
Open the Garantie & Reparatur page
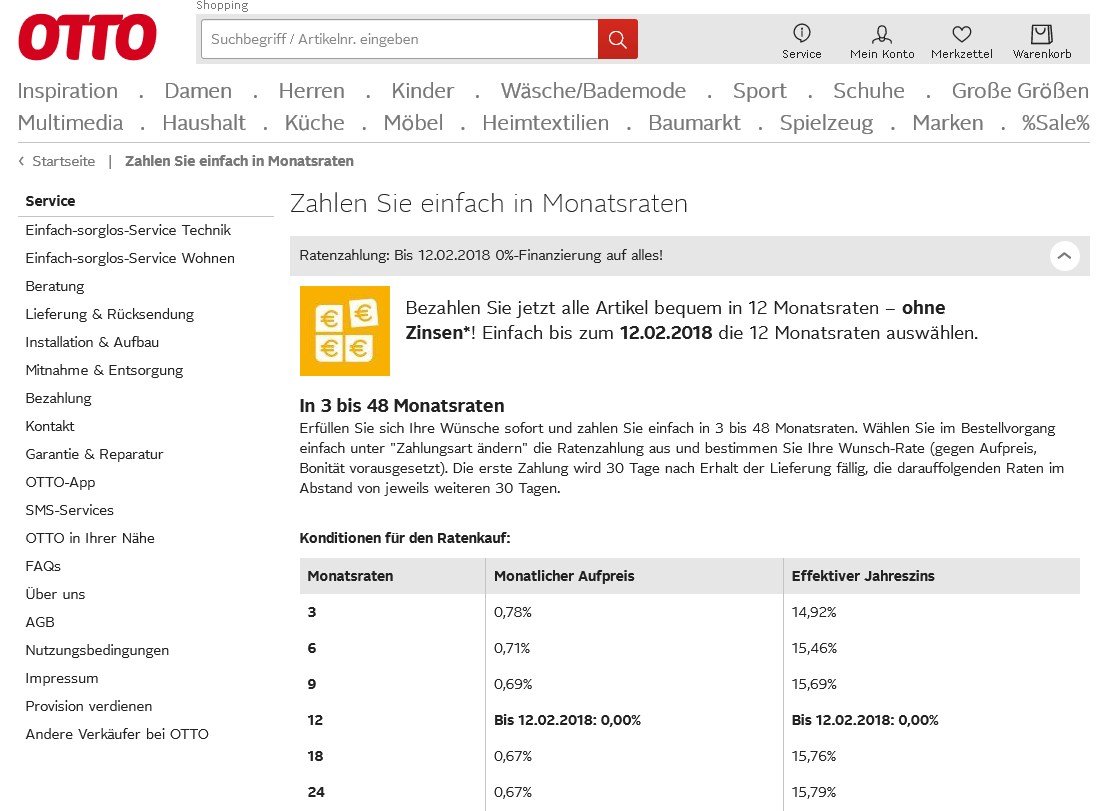[94, 454]
